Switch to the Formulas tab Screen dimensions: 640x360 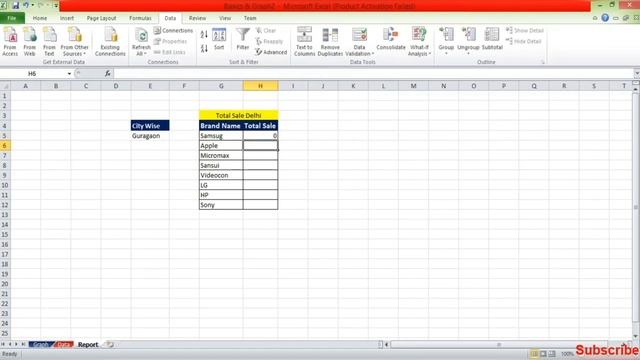[140, 18]
